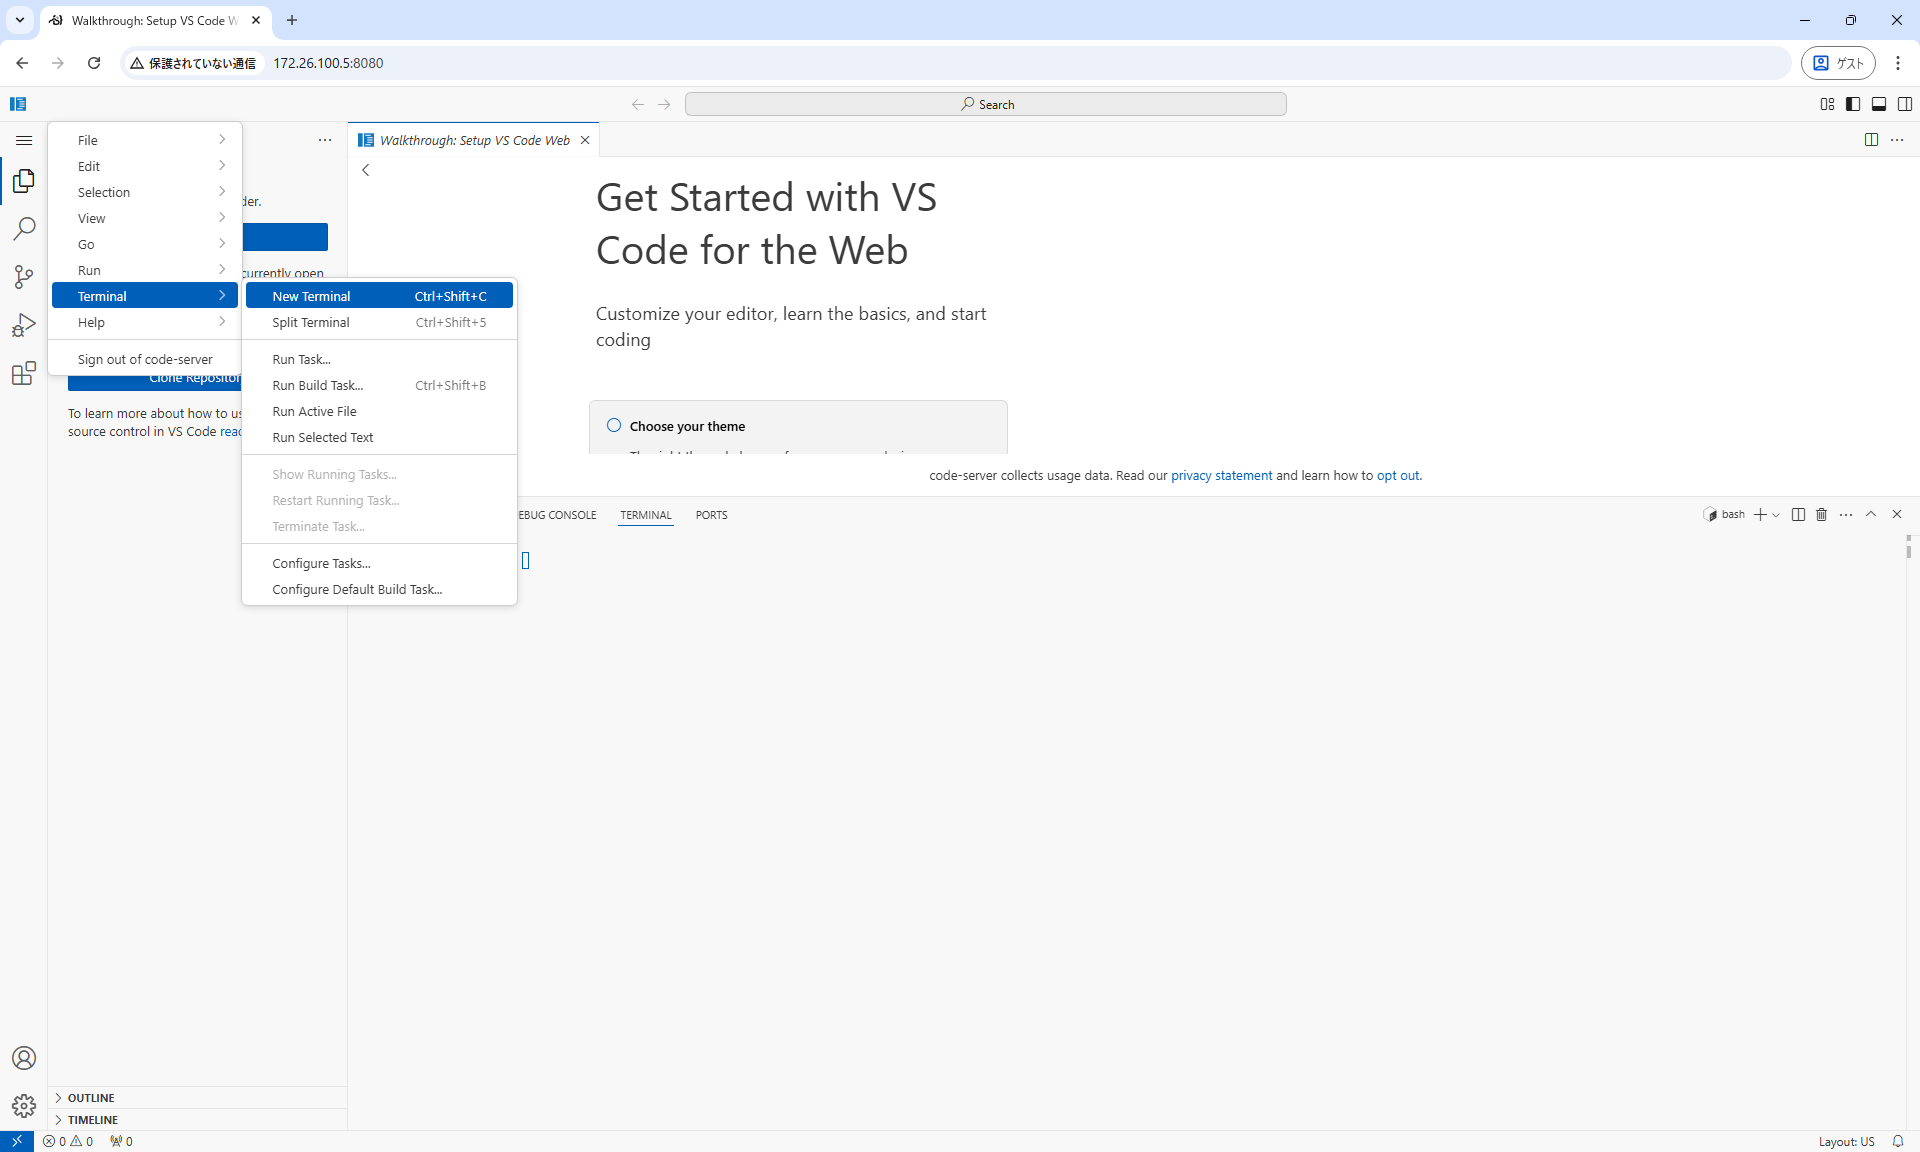The width and height of the screenshot is (1920, 1152).
Task: Click the Customize Layout icon
Action: [1827, 104]
